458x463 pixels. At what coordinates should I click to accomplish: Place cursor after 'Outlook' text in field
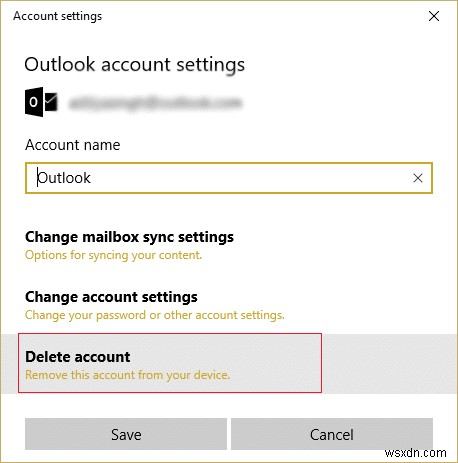pos(91,178)
